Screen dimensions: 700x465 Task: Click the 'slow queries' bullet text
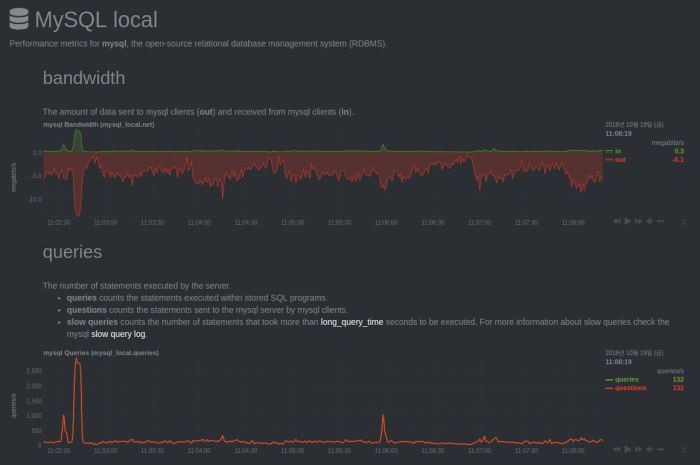(92, 322)
